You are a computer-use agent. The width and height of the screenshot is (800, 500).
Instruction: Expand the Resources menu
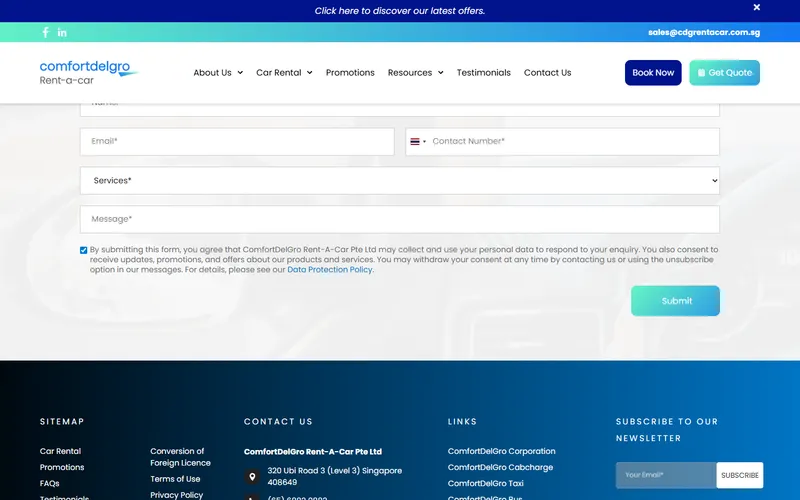tap(415, 72)
